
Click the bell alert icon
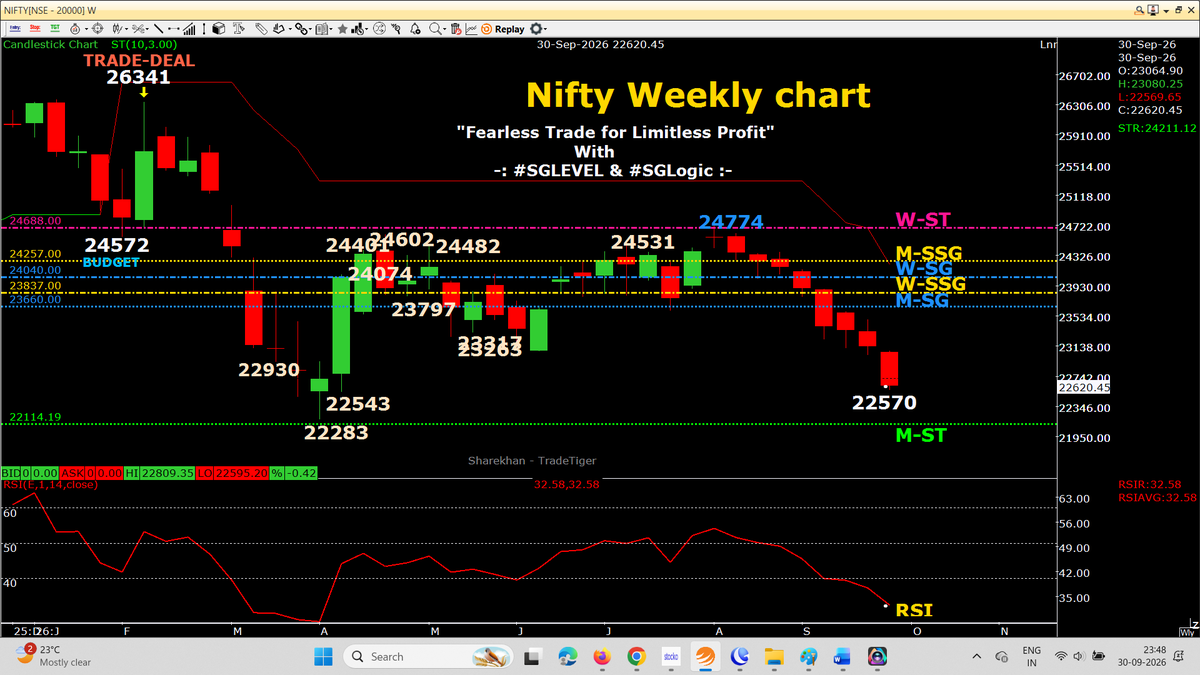[414, 29]
